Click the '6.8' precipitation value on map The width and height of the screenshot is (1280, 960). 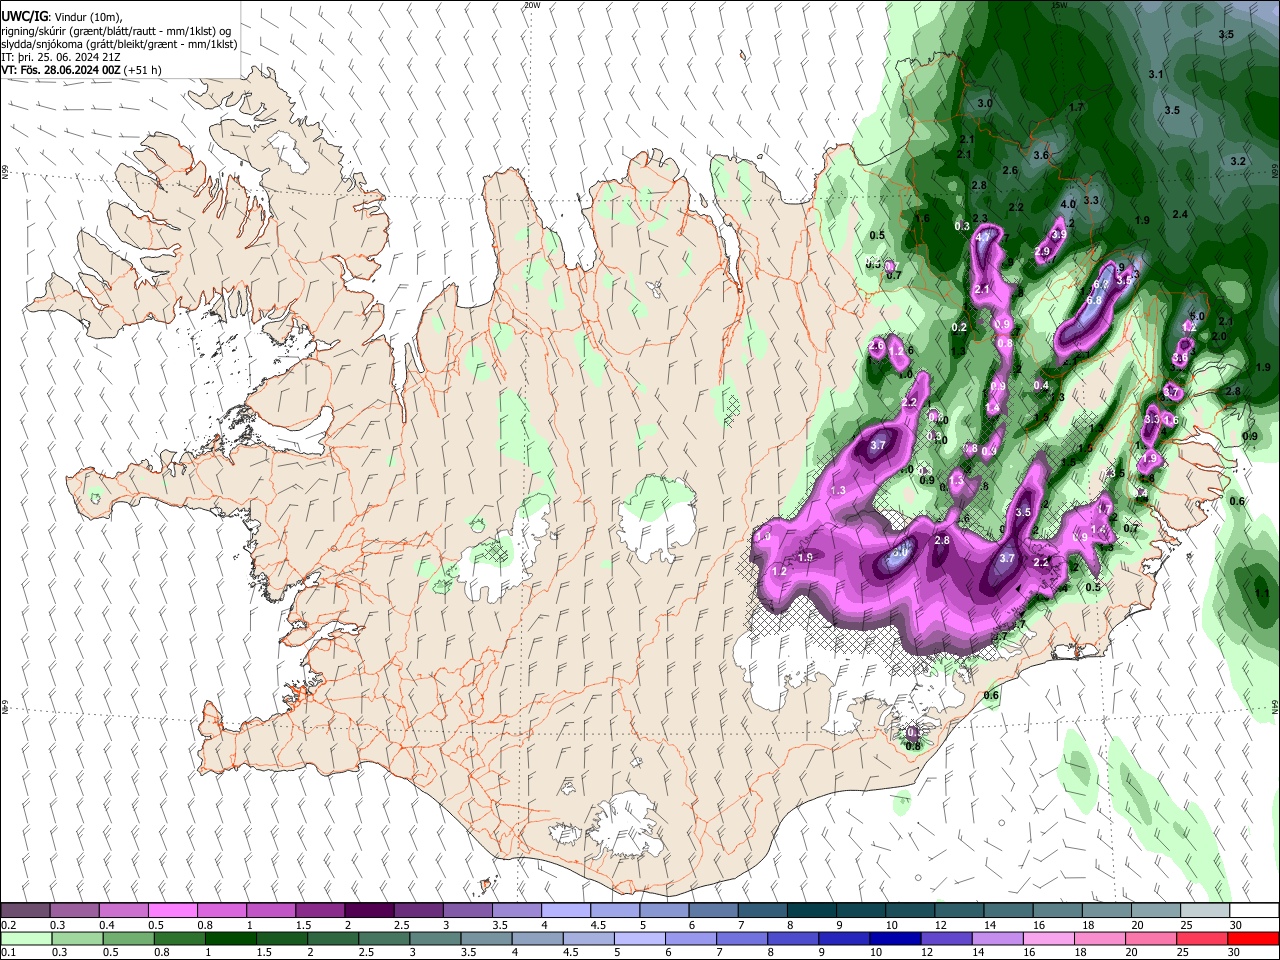pyautogui.click(x=1094, y=300)
